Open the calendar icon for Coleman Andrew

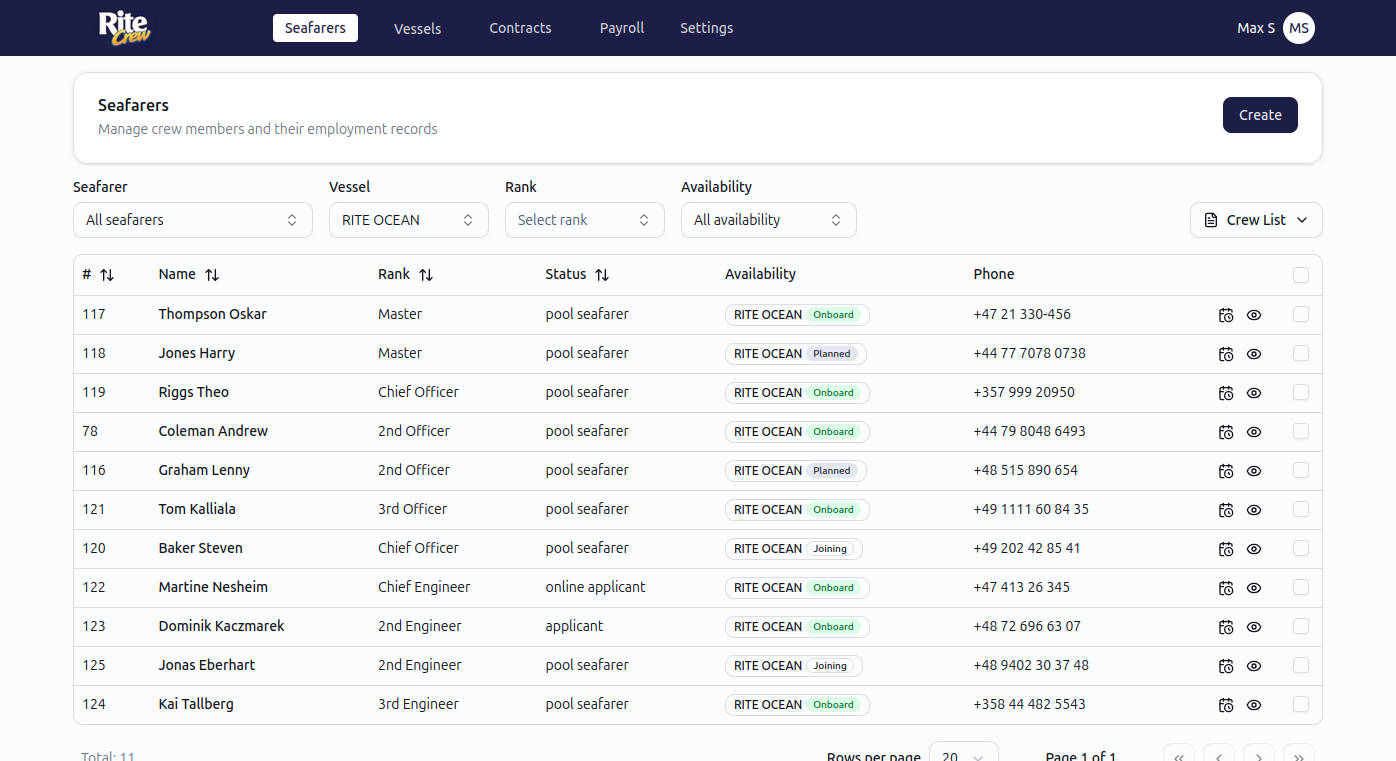(1226, 432)
